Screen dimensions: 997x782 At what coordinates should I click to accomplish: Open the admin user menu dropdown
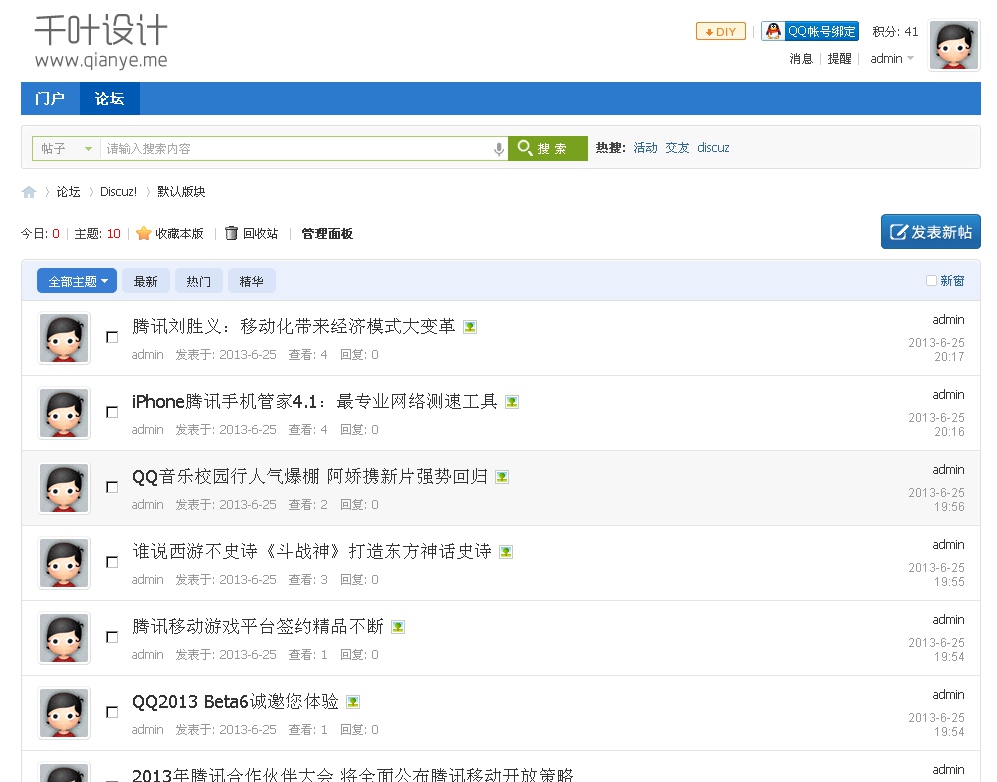point(892,58)
